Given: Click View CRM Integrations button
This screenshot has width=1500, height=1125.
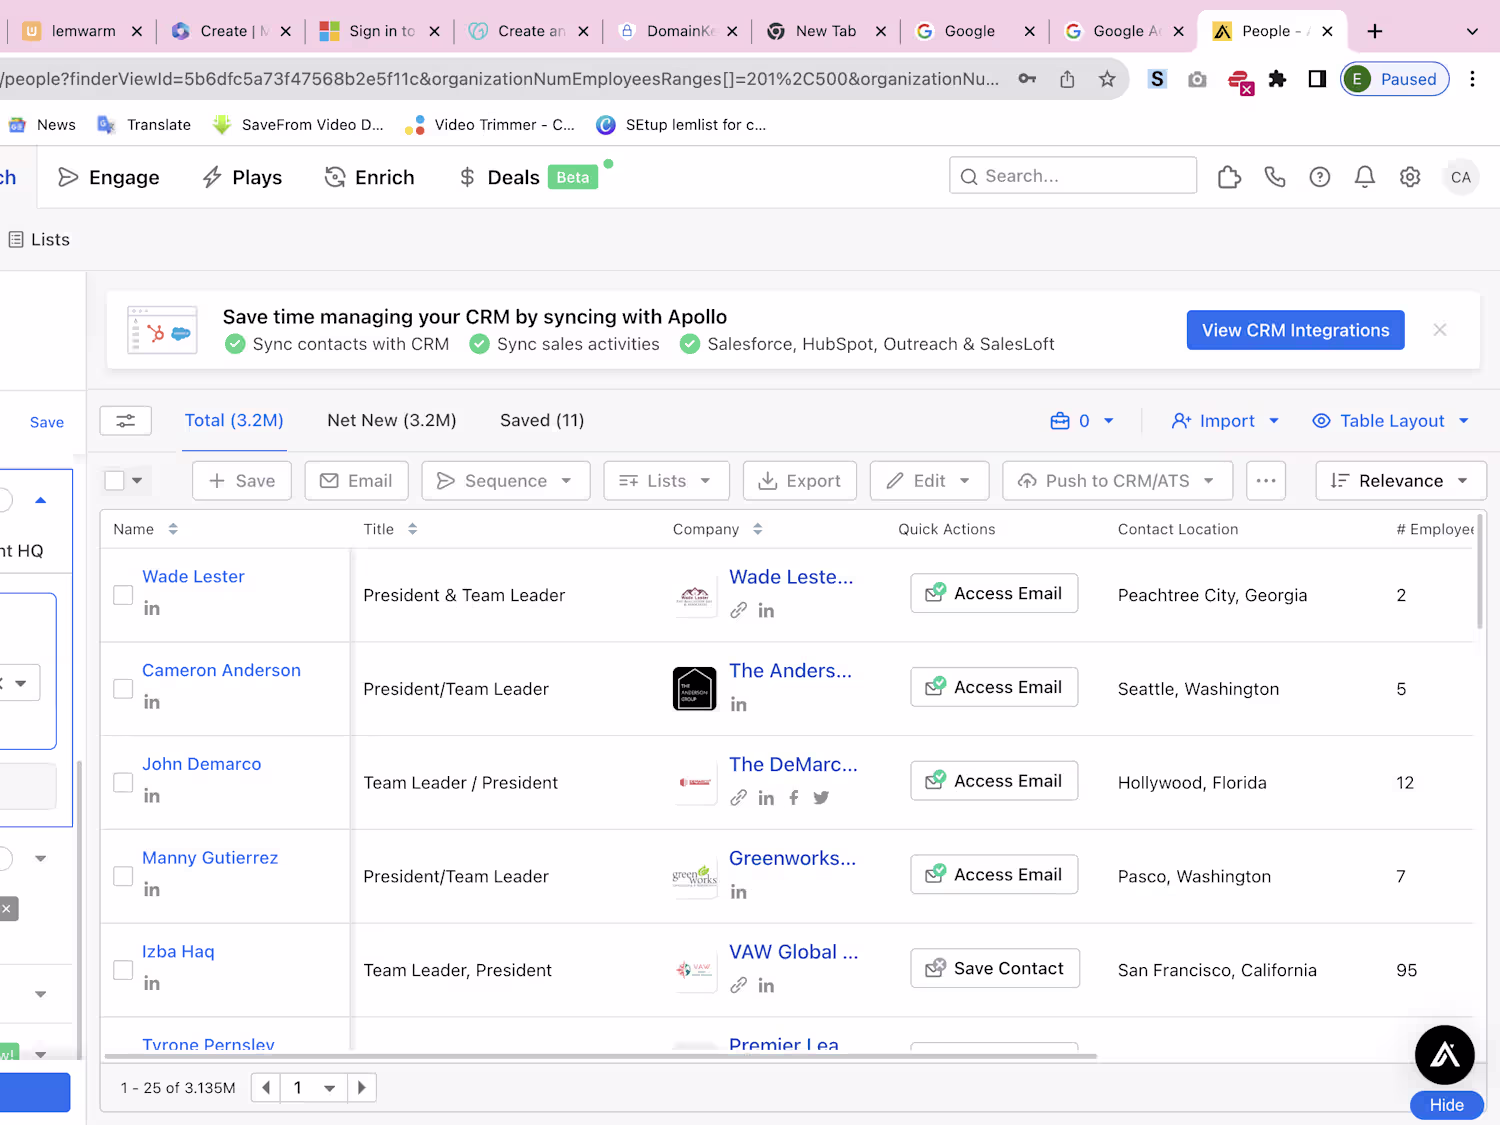Looking at the screenshot, I should tap(1296, 330).
